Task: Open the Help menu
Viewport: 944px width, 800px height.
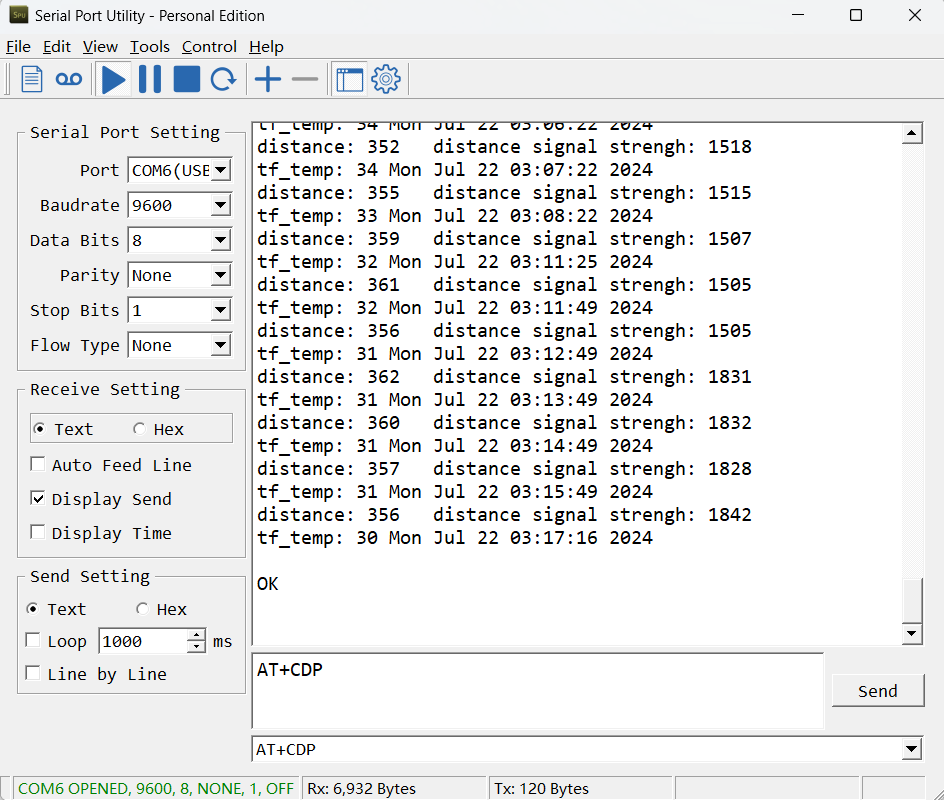Action: click(x=266, y=47)
